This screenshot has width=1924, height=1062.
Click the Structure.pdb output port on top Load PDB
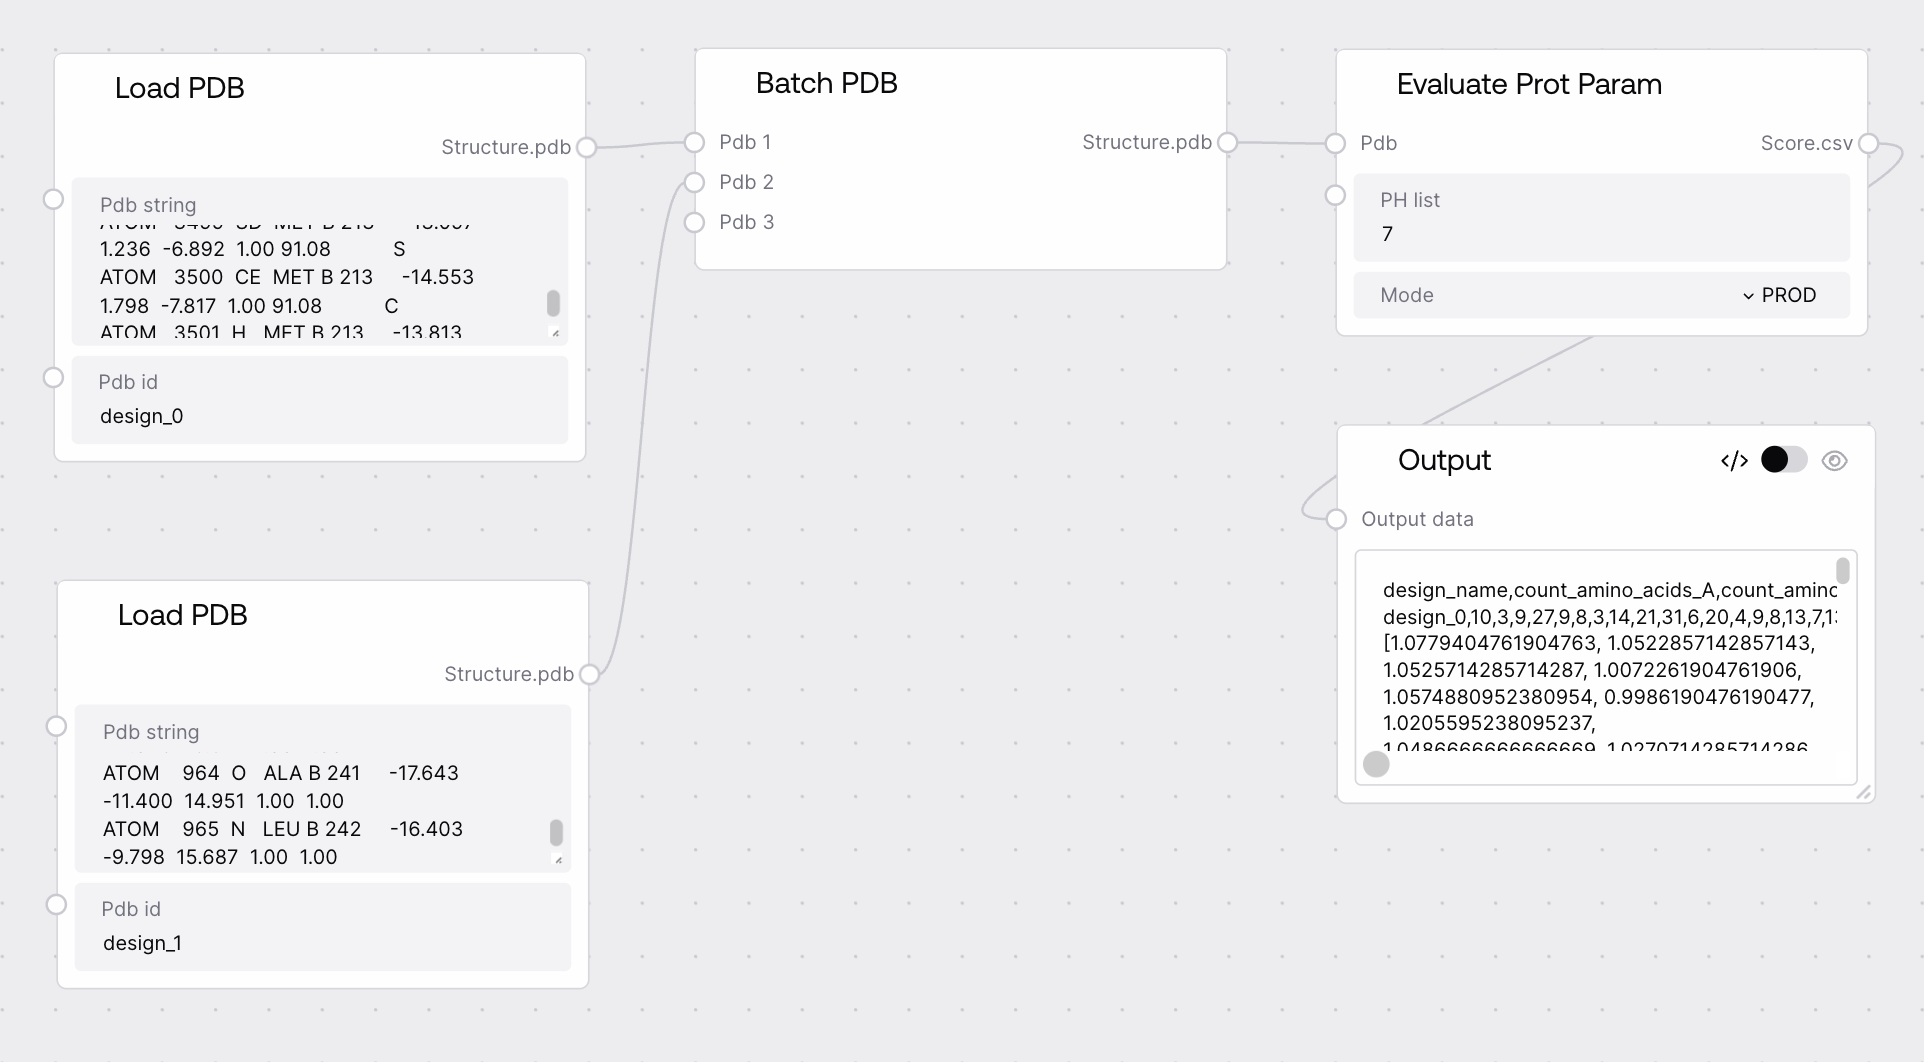(x=587, y=147)
